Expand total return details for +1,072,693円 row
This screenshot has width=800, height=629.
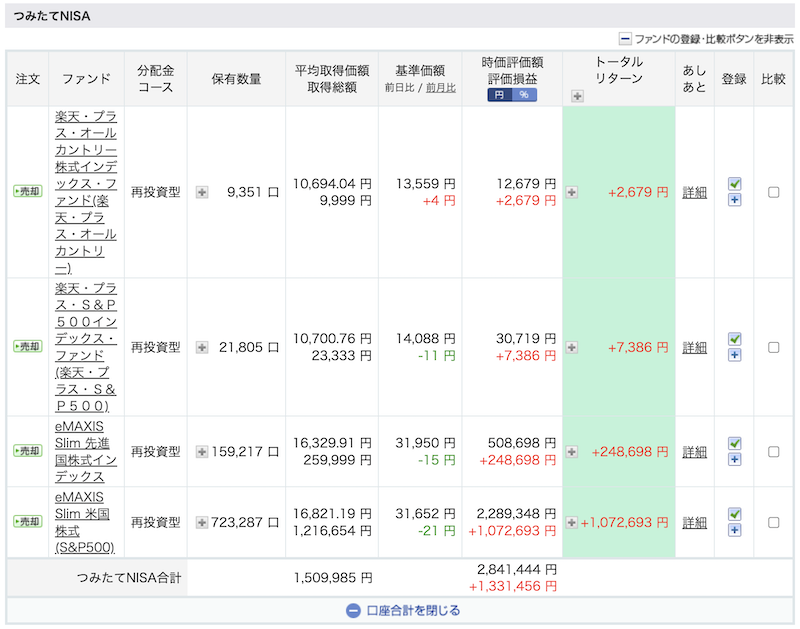(x=572, y=522)
